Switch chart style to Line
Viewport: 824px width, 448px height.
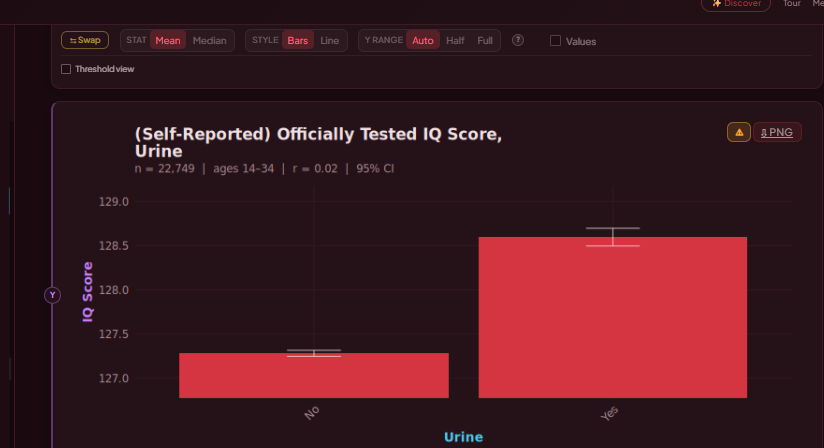point(329,41)
